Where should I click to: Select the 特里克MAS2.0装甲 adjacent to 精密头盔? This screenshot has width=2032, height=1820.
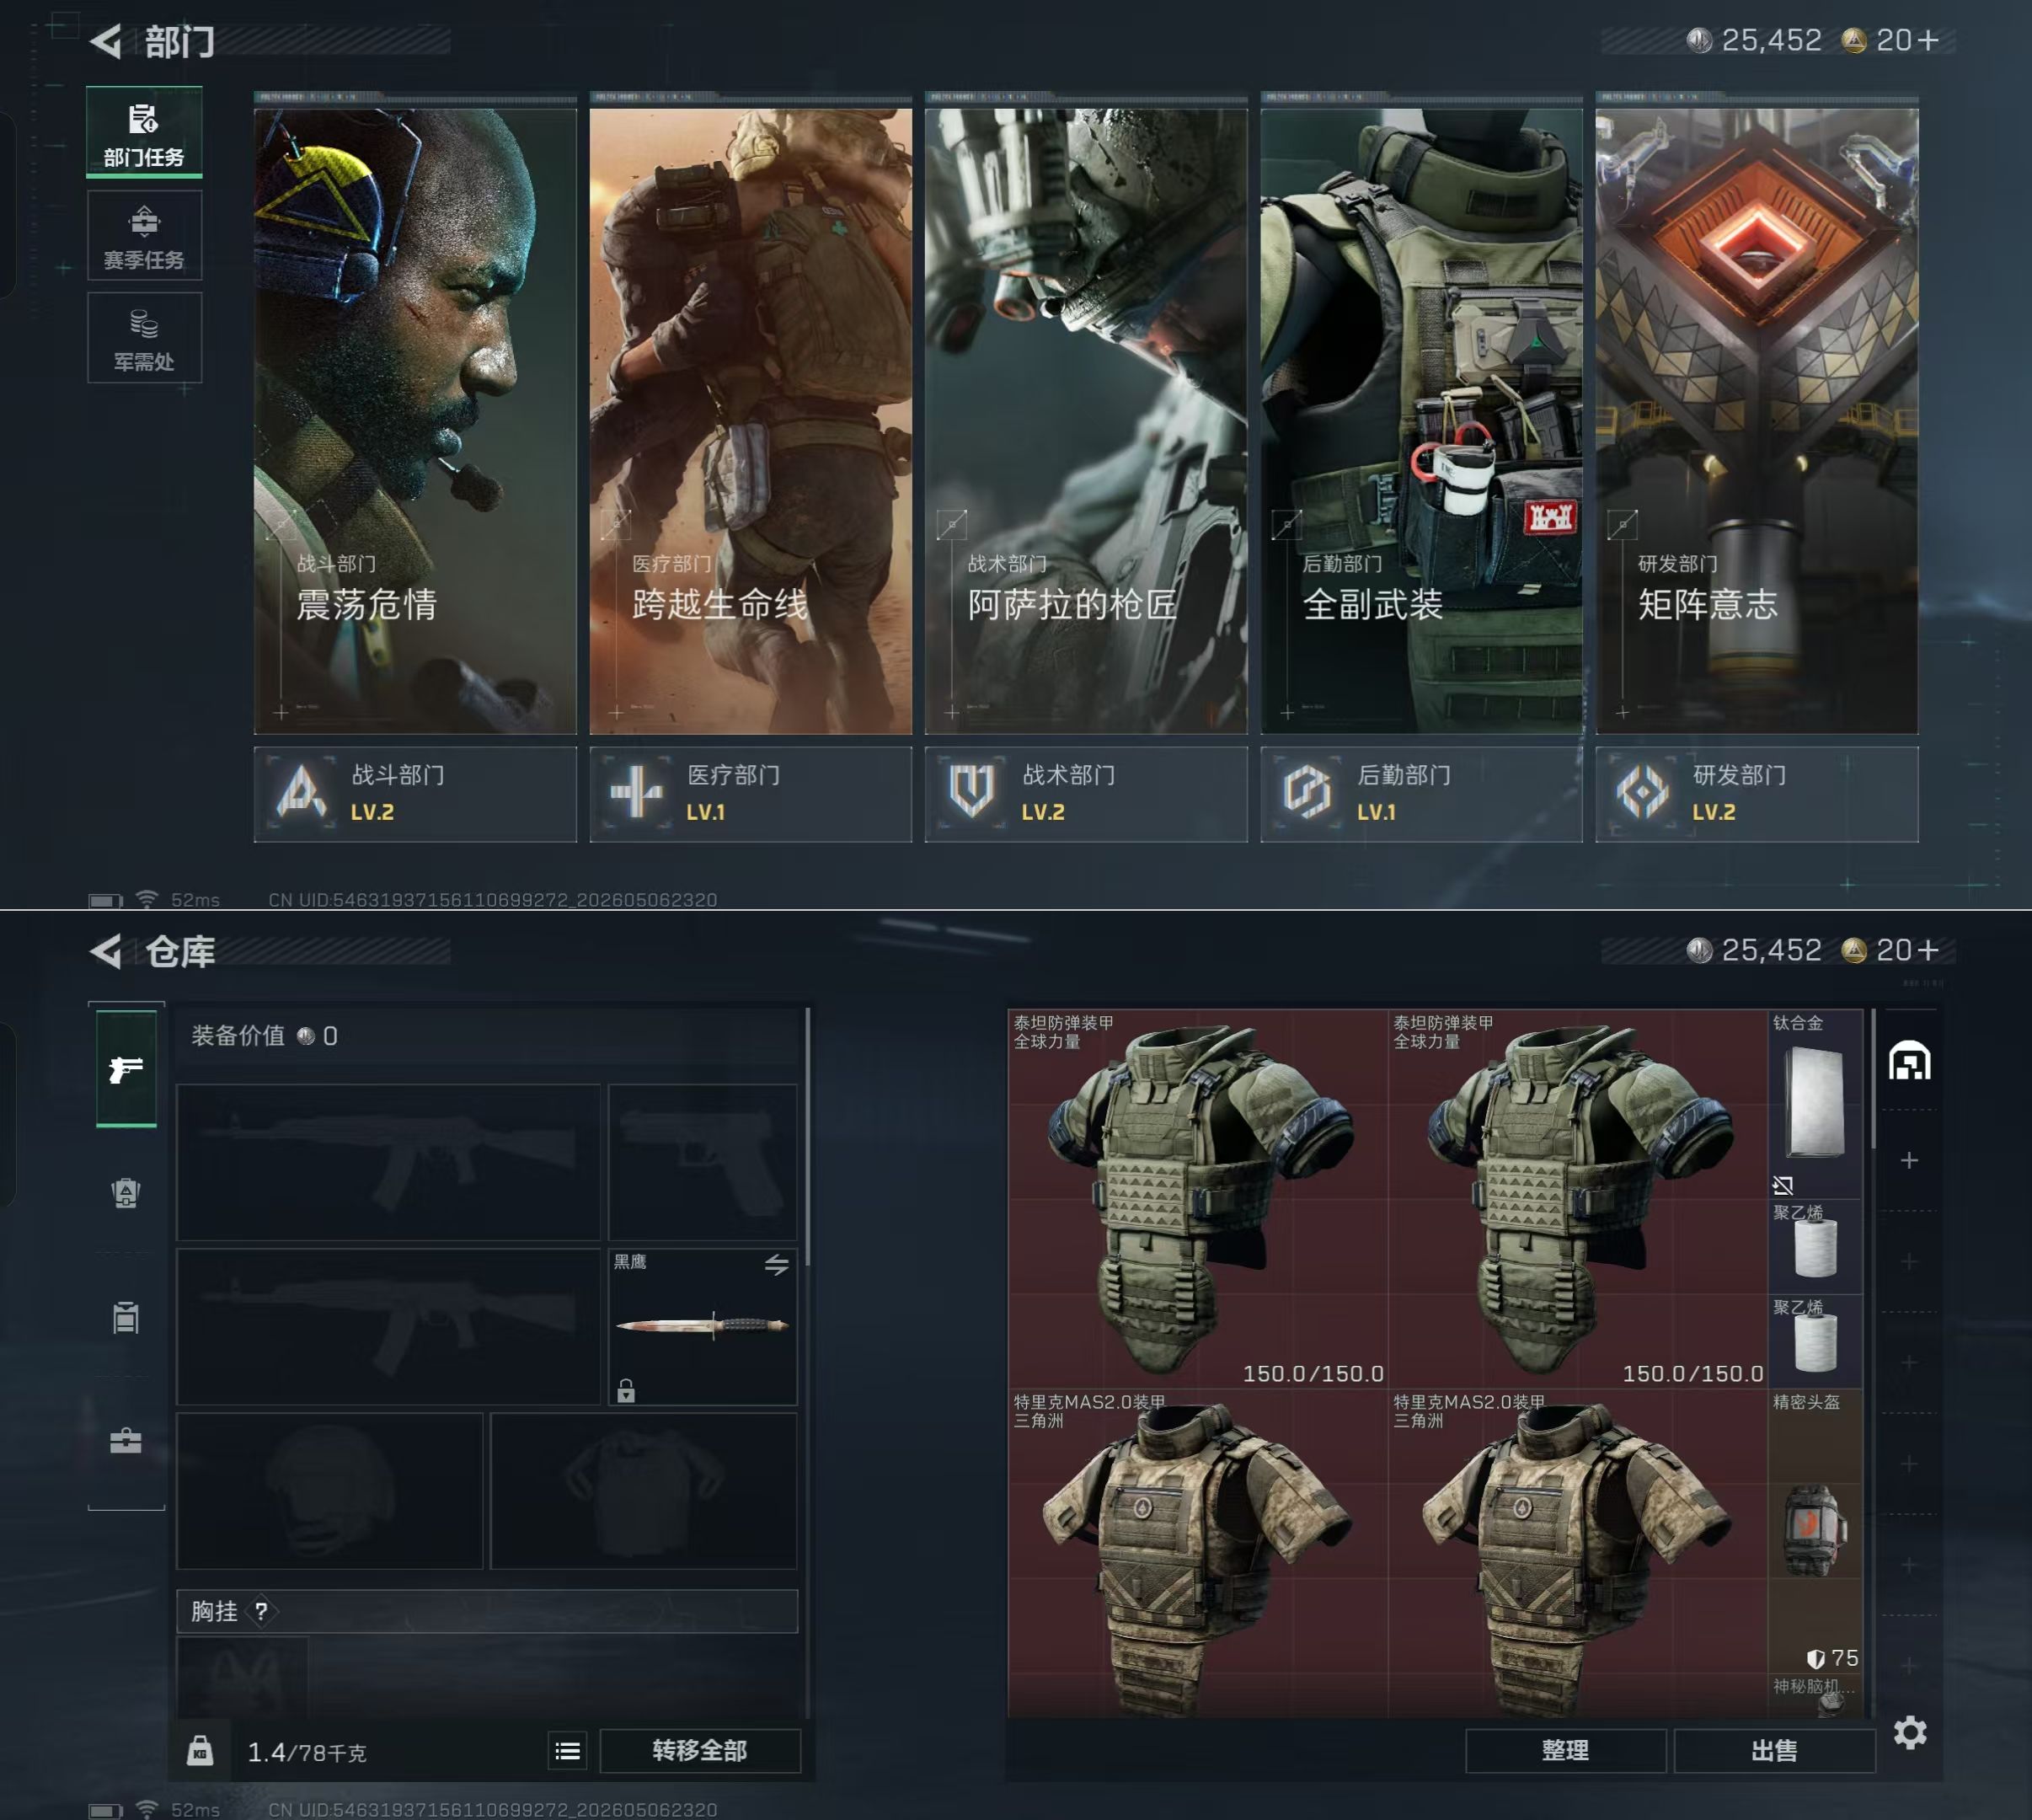pos(1578,1553)
